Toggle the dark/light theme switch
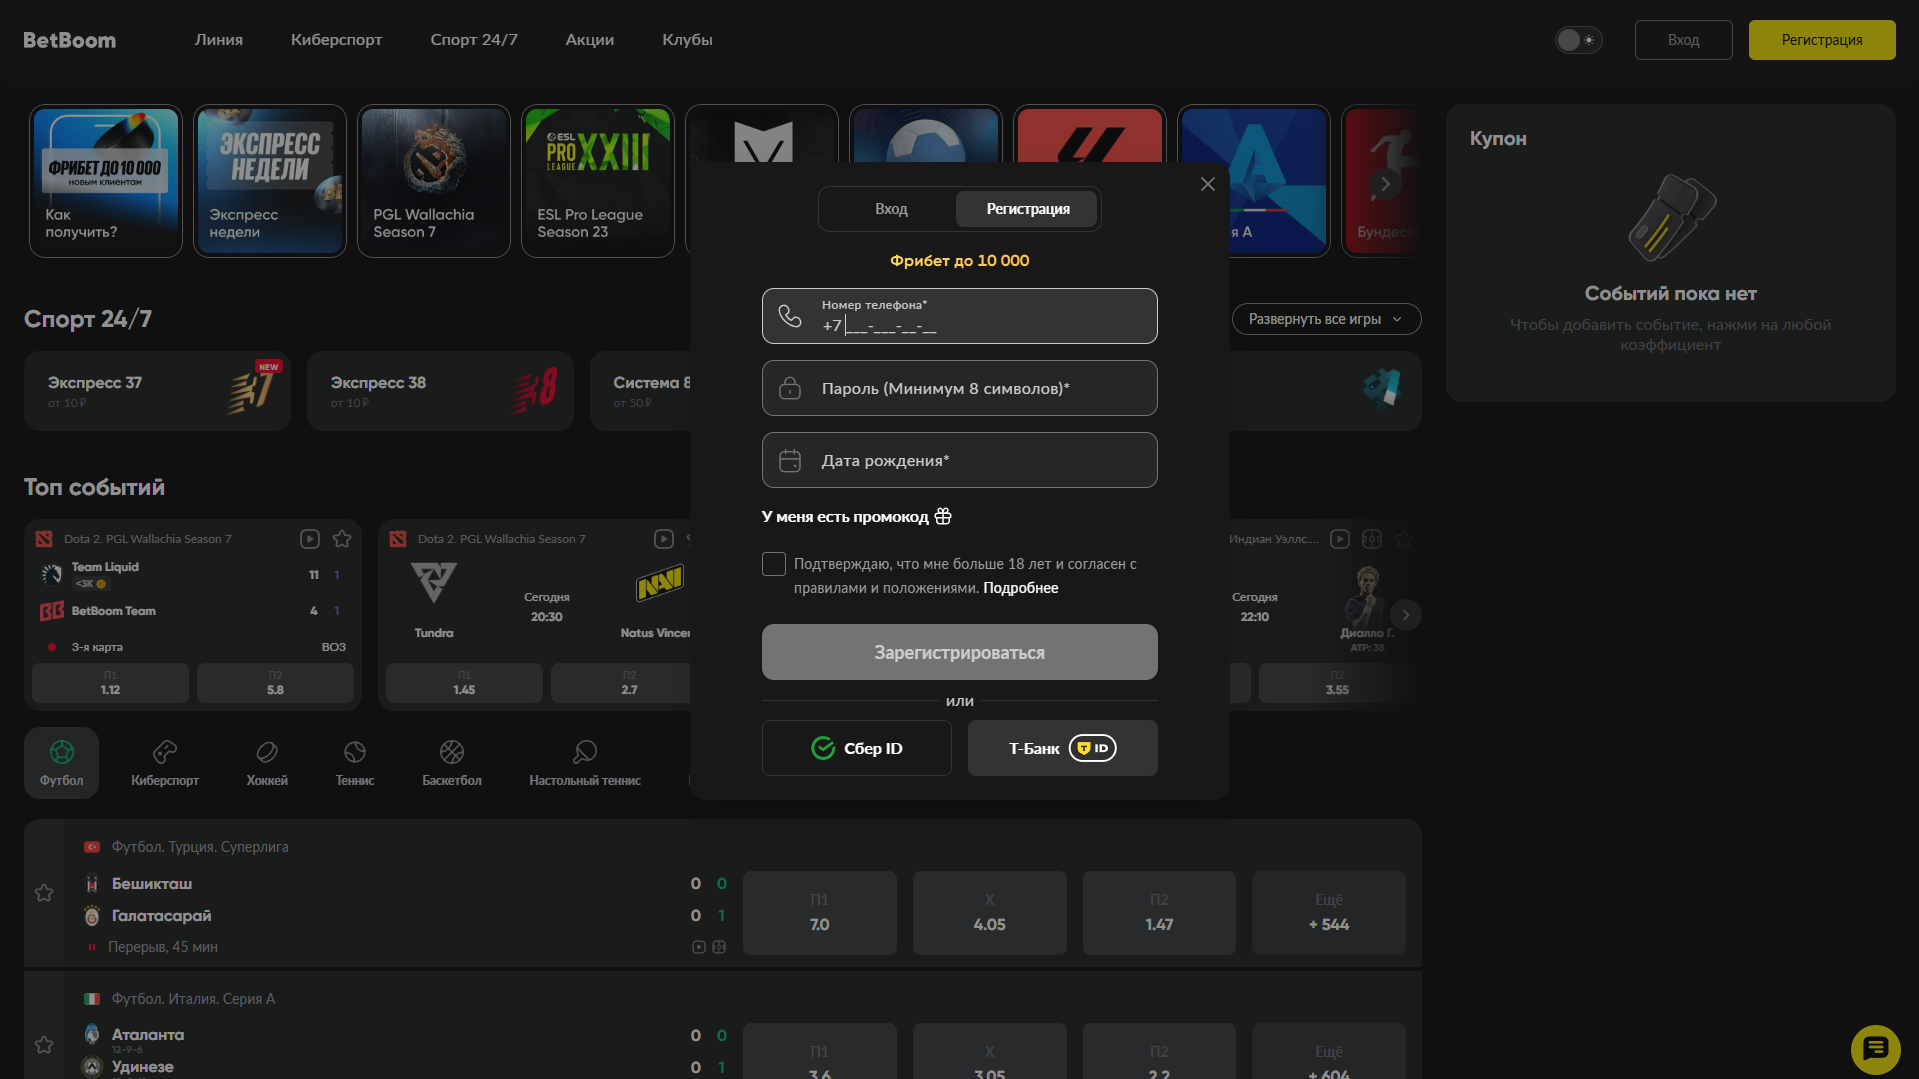 (1578, 40)
